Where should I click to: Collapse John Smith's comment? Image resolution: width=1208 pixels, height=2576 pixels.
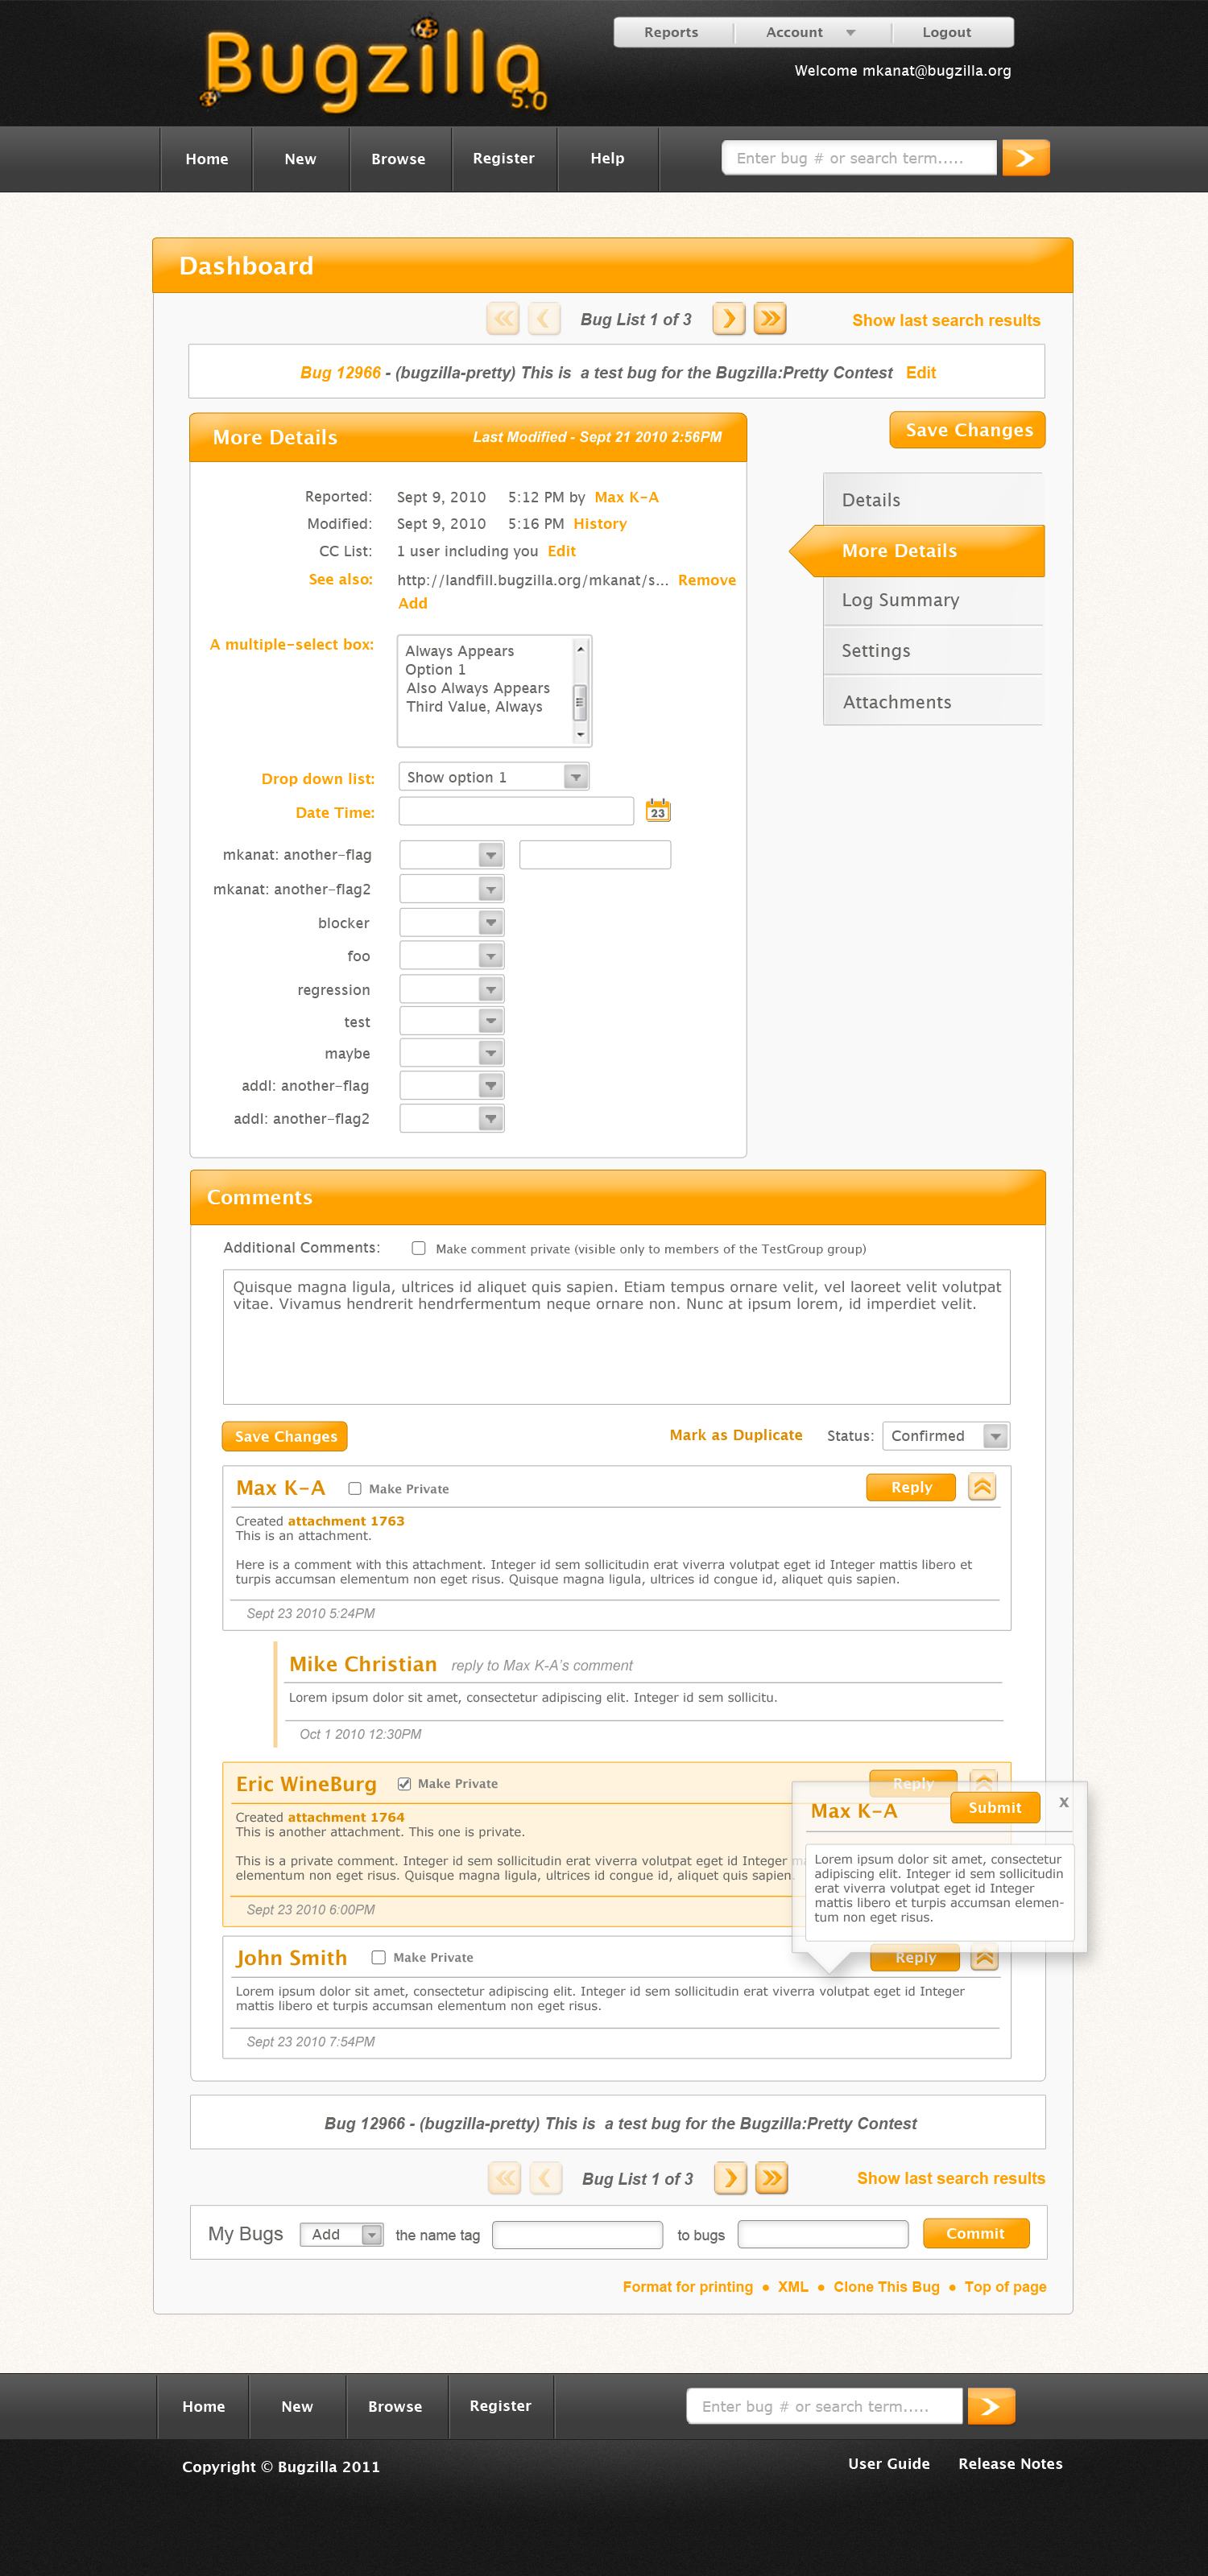pyautogui.click(x=985, y=1958)
